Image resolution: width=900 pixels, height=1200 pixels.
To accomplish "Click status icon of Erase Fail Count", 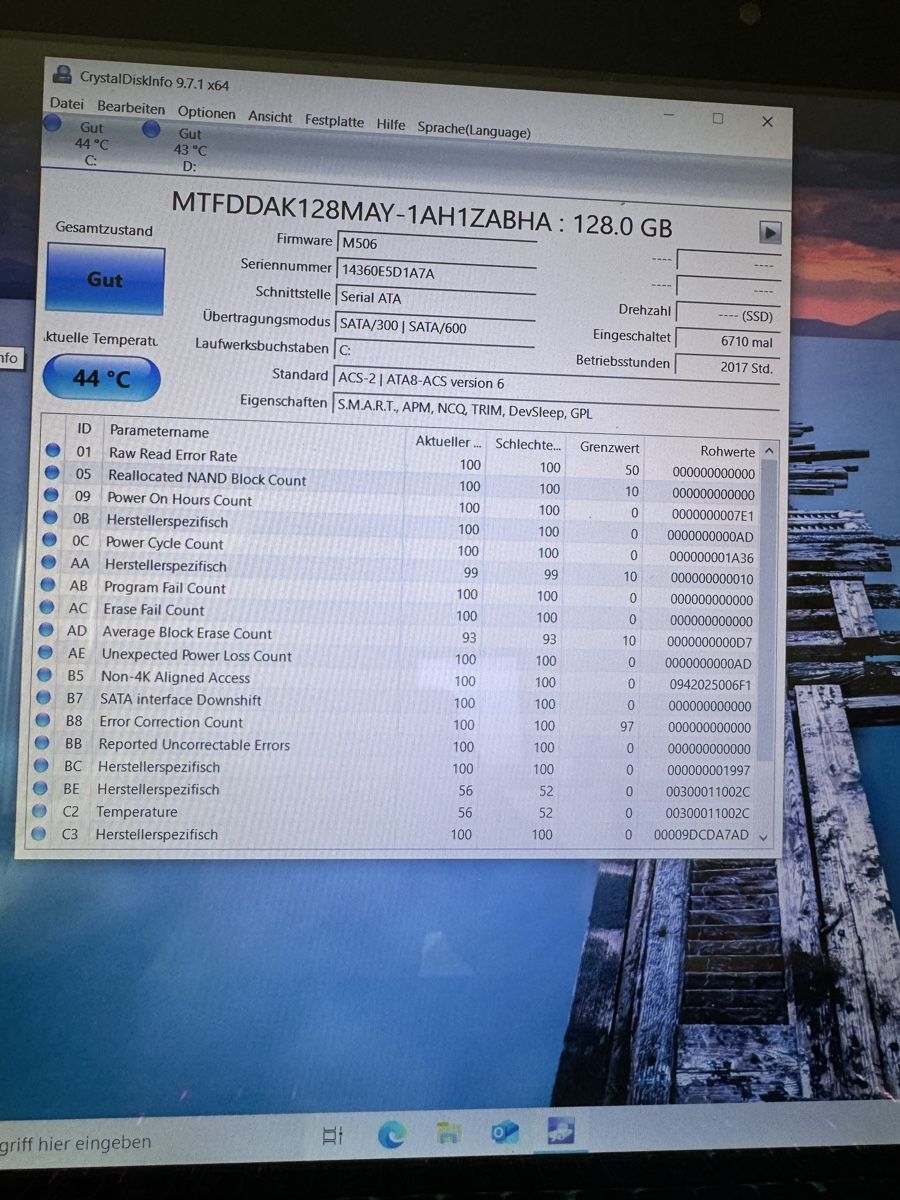I will [x=46, y=607].
